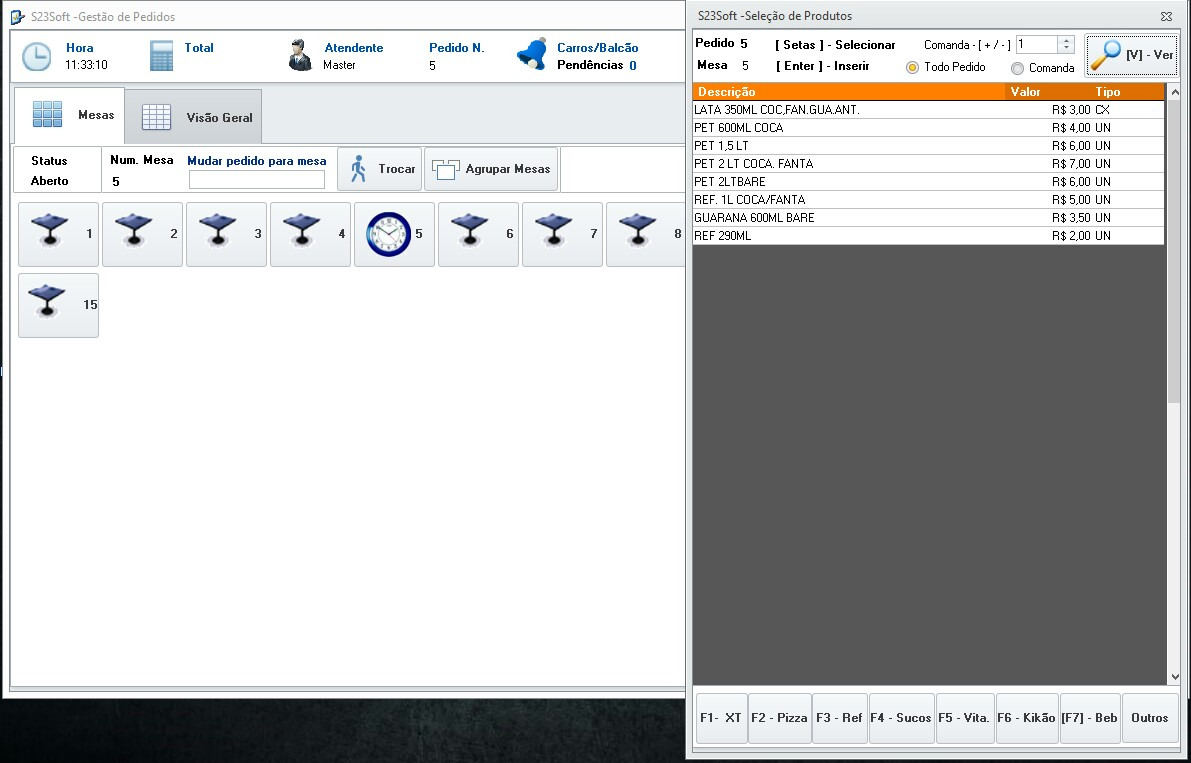Viewport: 1191px width, 763px height.
Task: Click the Mudar pedido para mesa field
Action: point(257,180)
